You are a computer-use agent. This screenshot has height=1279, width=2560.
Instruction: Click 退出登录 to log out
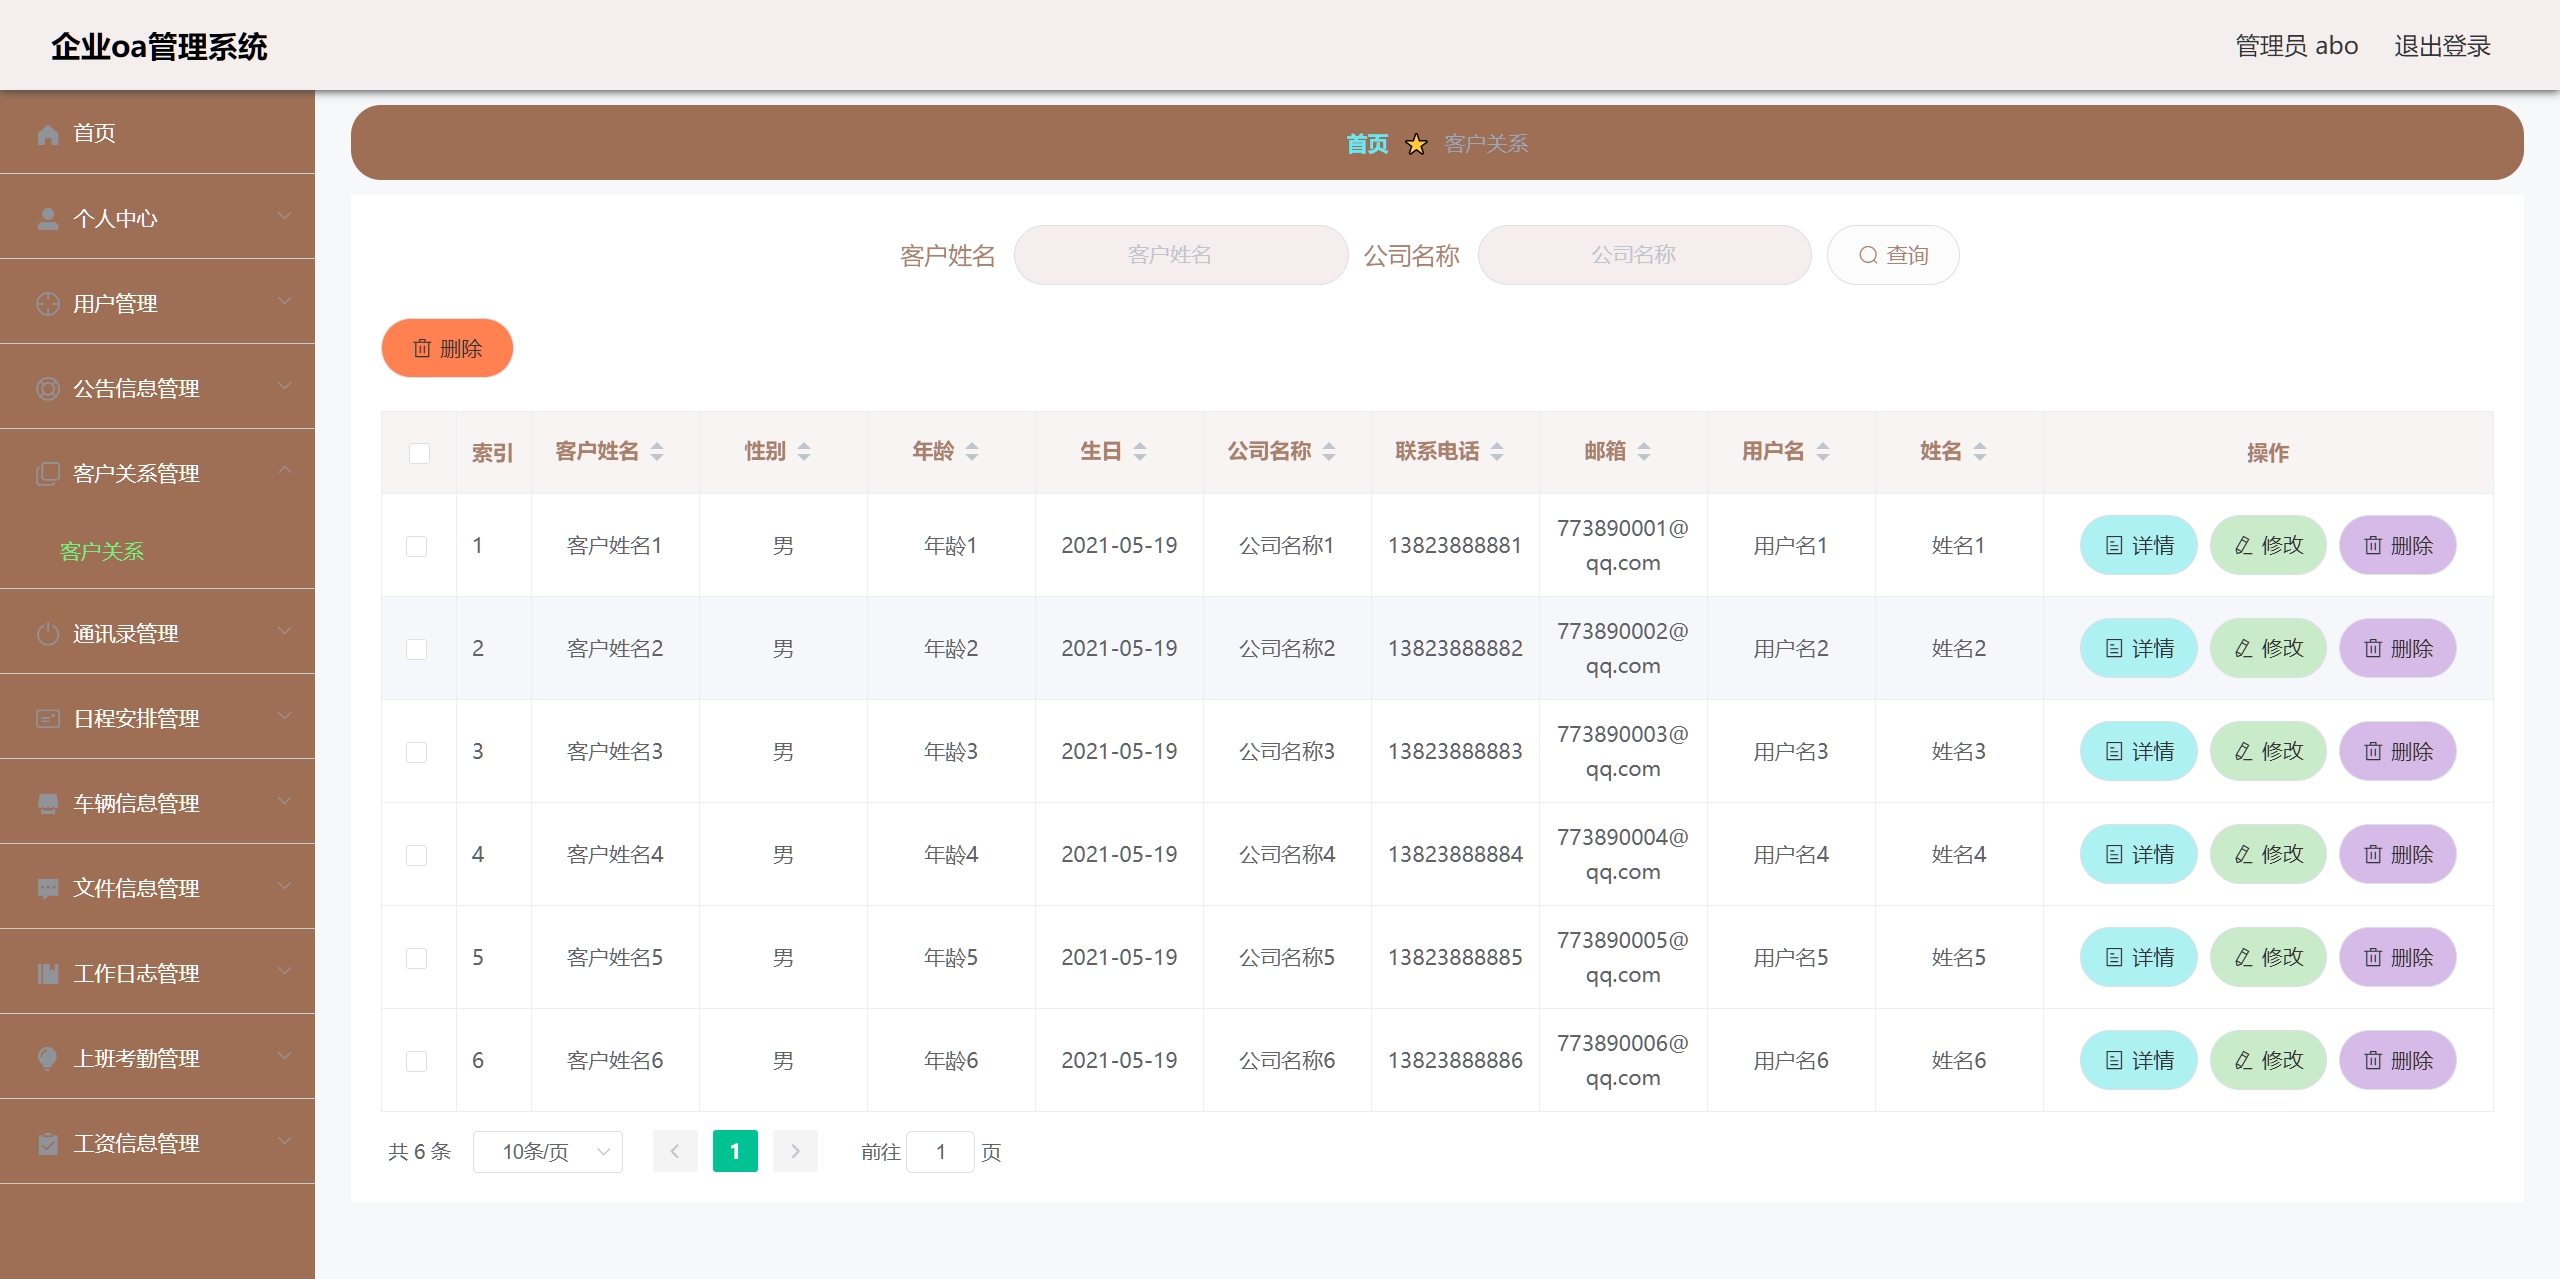click(x=2442, y=46)
